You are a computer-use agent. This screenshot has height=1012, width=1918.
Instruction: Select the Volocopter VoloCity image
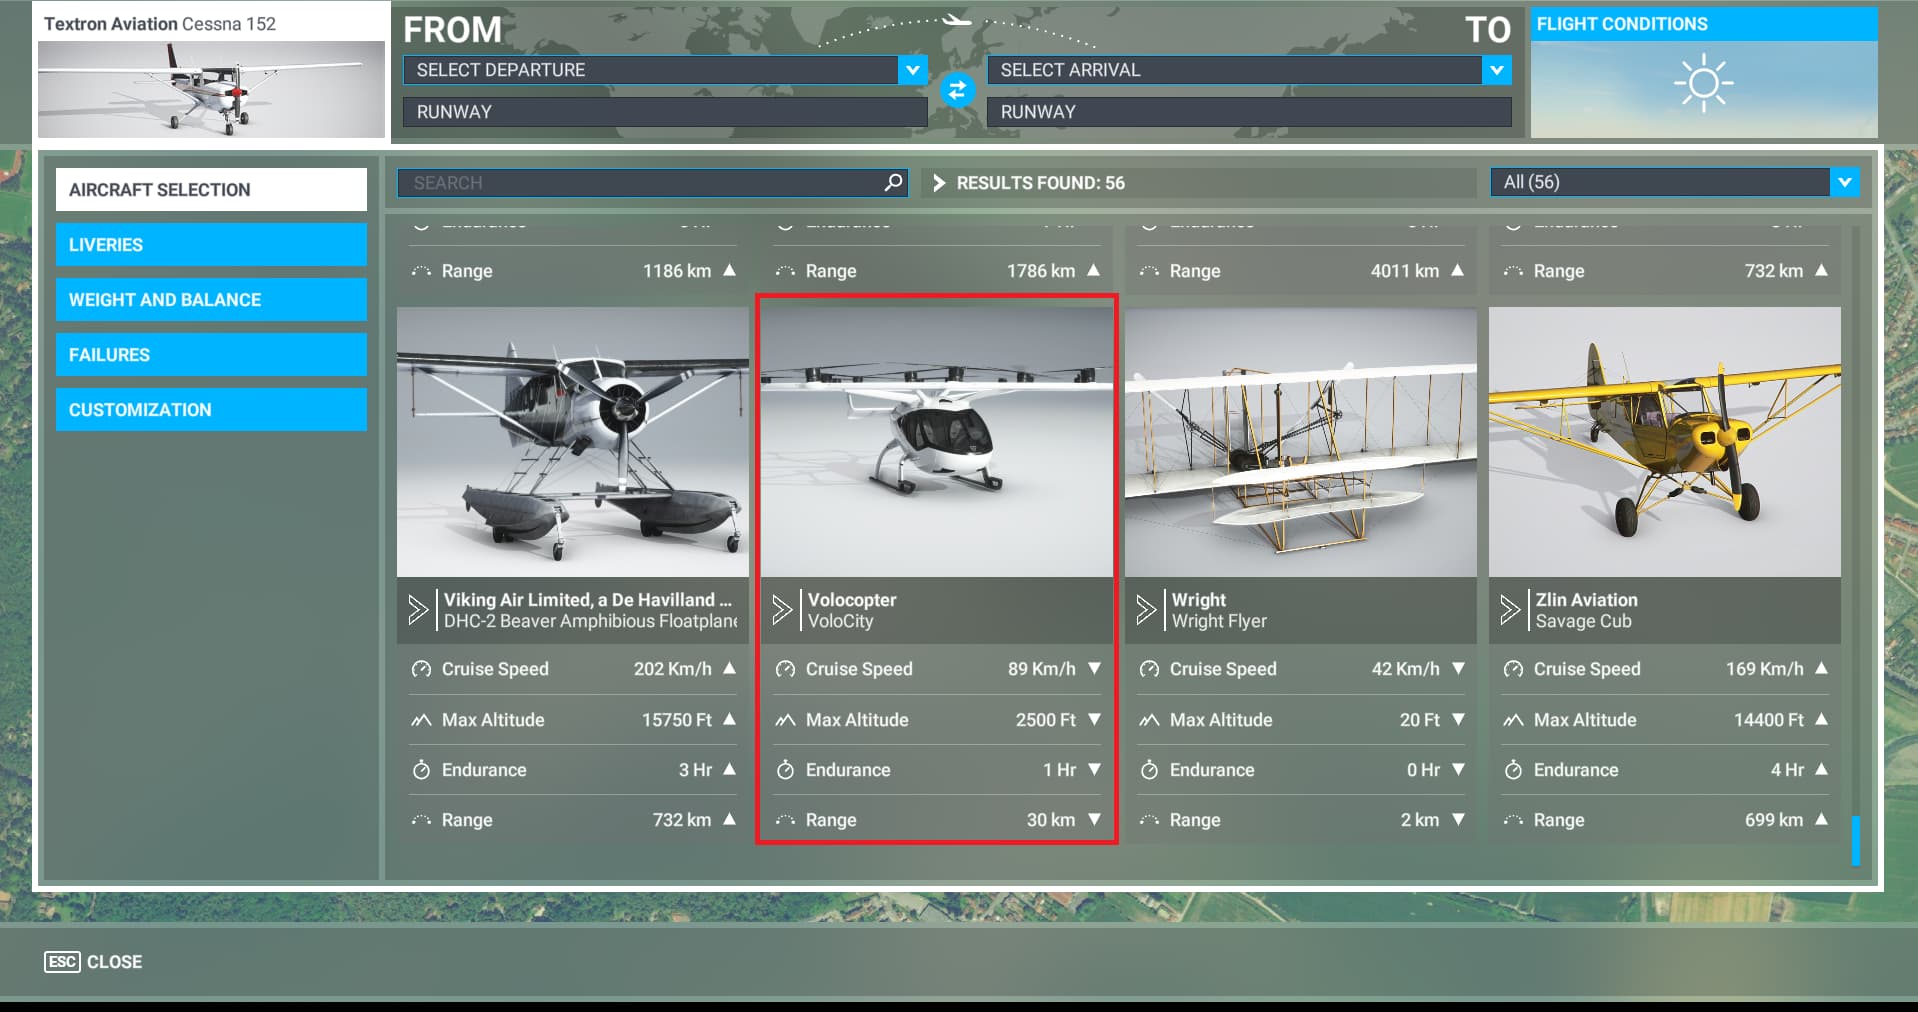point(937,442)
